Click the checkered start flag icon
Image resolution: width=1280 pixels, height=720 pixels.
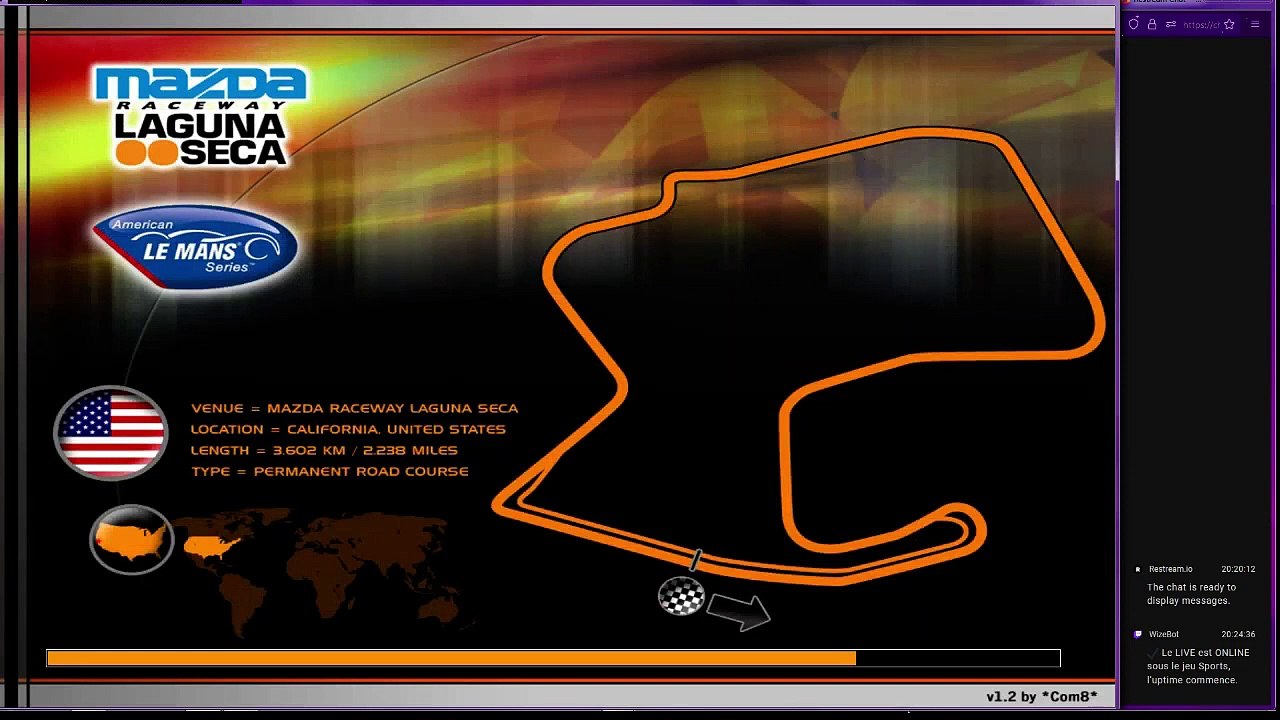point(681,596)
